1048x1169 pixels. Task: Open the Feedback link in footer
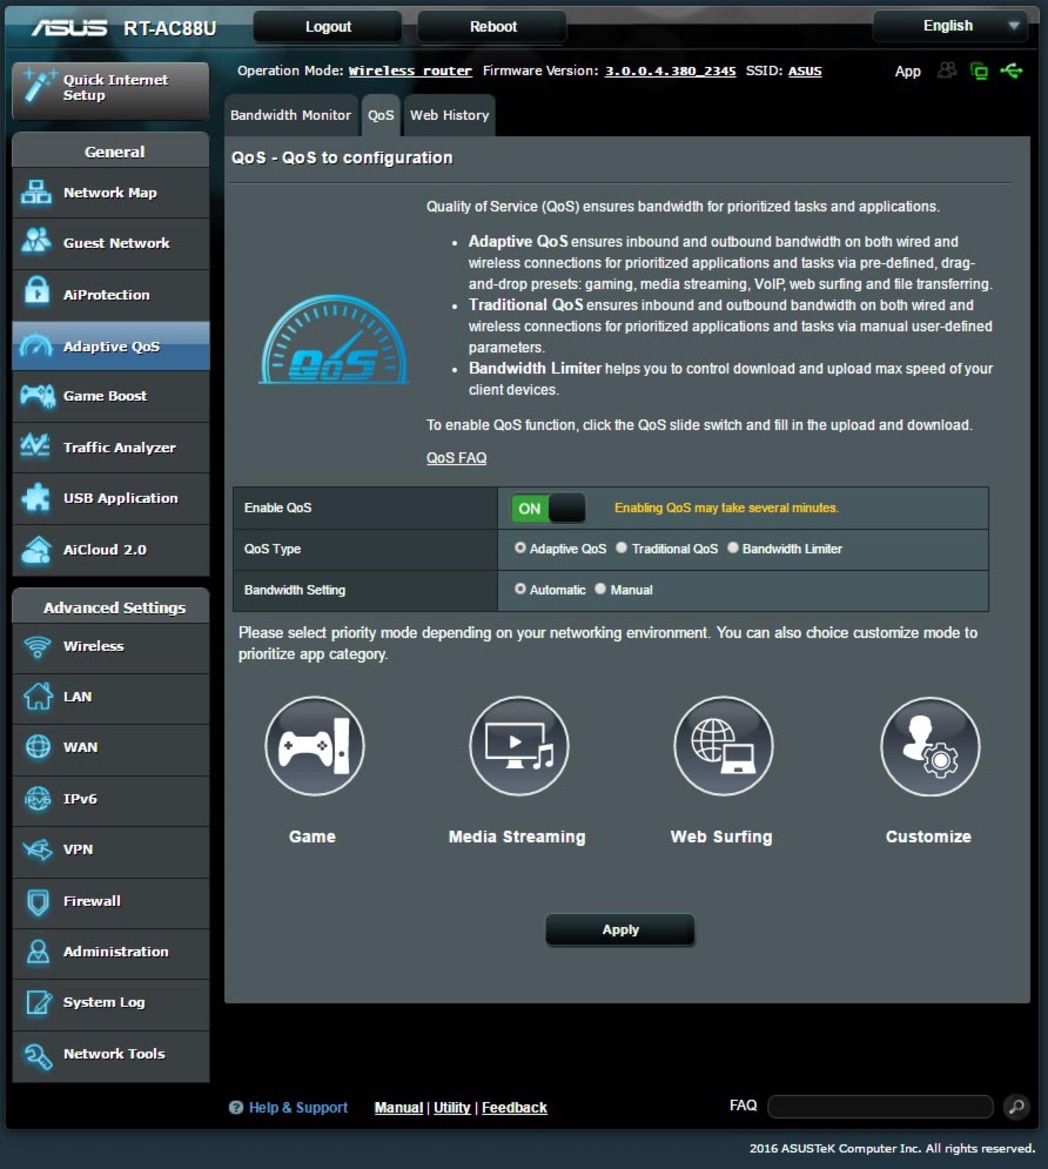tap(514, 1107)
